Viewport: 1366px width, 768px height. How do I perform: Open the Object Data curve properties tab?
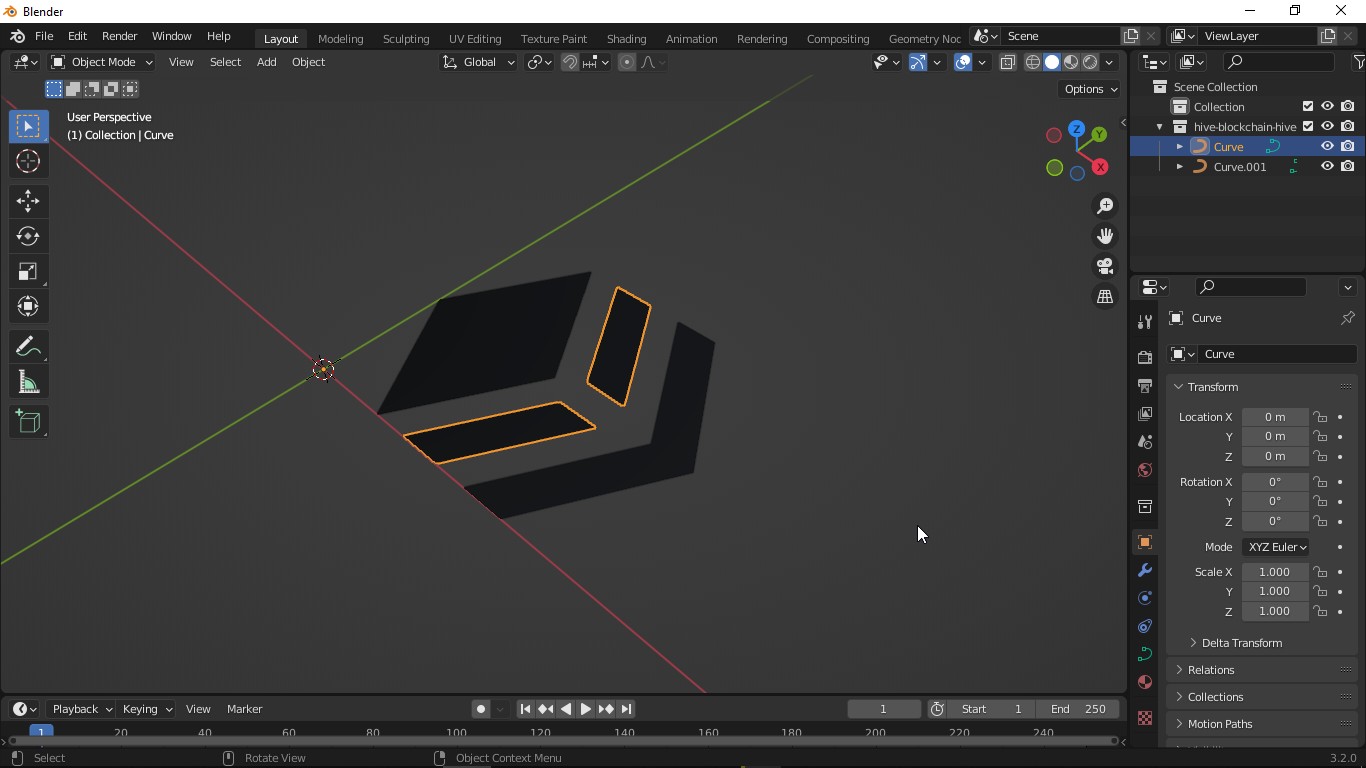point(1145,654)
